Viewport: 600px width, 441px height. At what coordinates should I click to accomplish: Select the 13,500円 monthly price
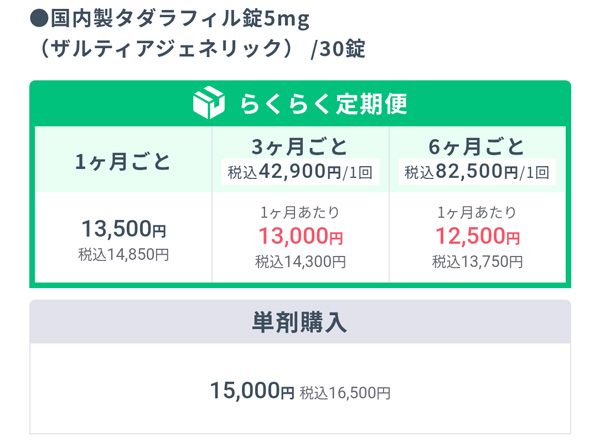click(124, 229)
